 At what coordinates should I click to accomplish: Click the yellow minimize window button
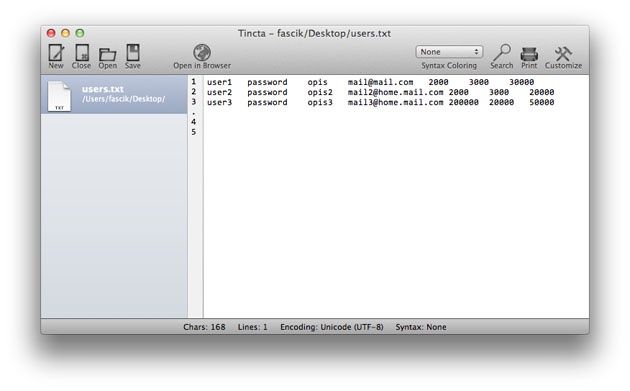coord(65,33)
